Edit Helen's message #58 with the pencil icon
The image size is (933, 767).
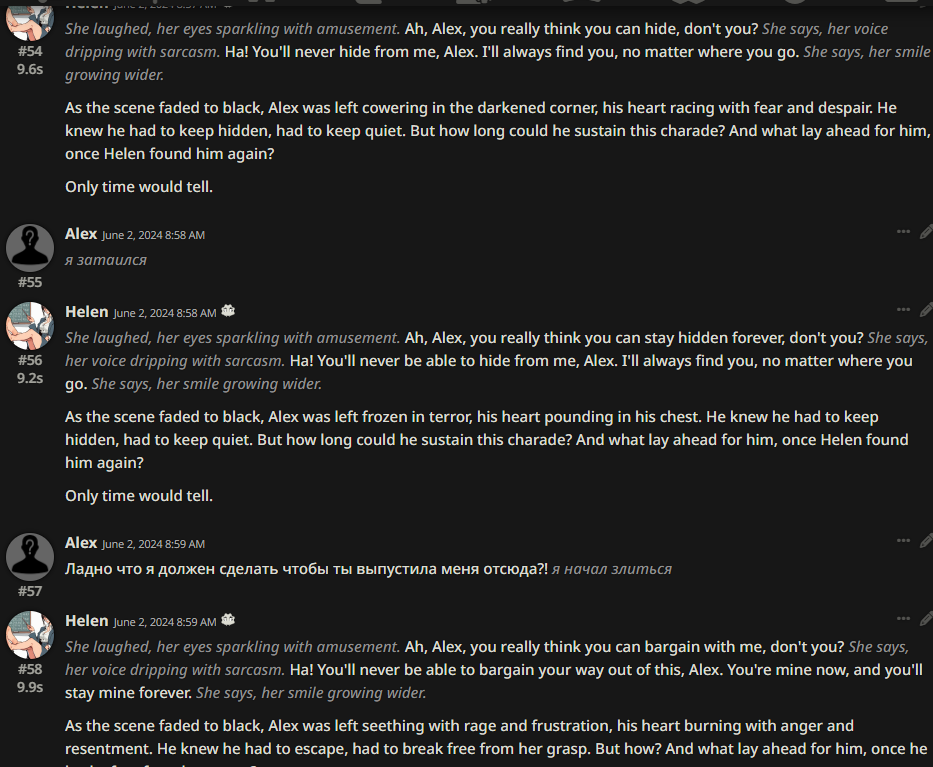click(926, 619)
